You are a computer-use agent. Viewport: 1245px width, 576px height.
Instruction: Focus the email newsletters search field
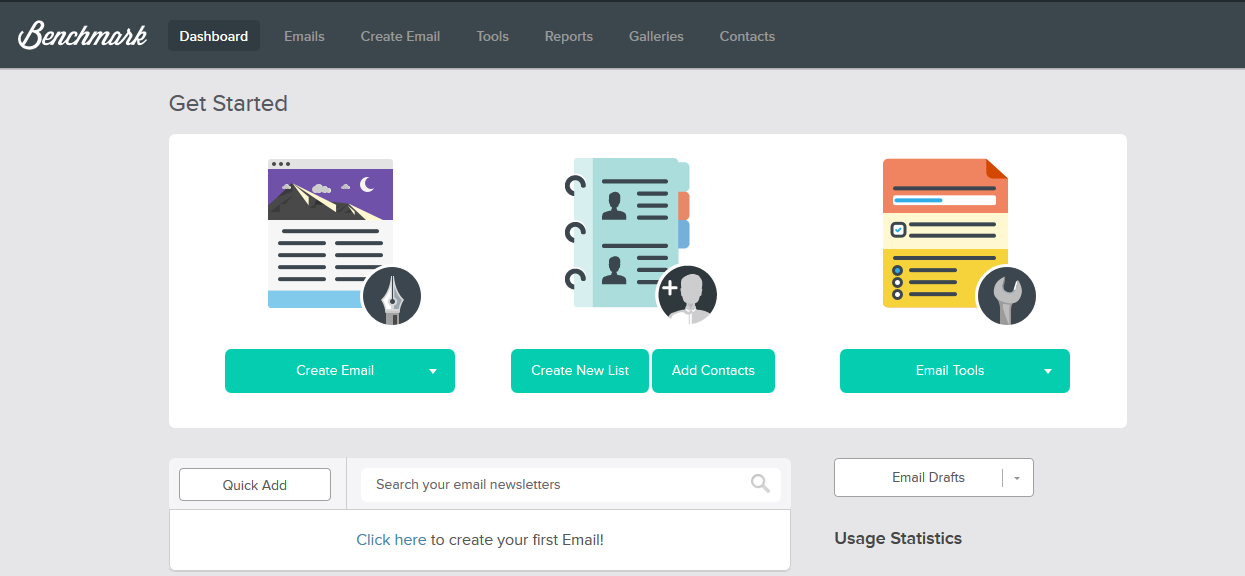(x=555, y=484)
